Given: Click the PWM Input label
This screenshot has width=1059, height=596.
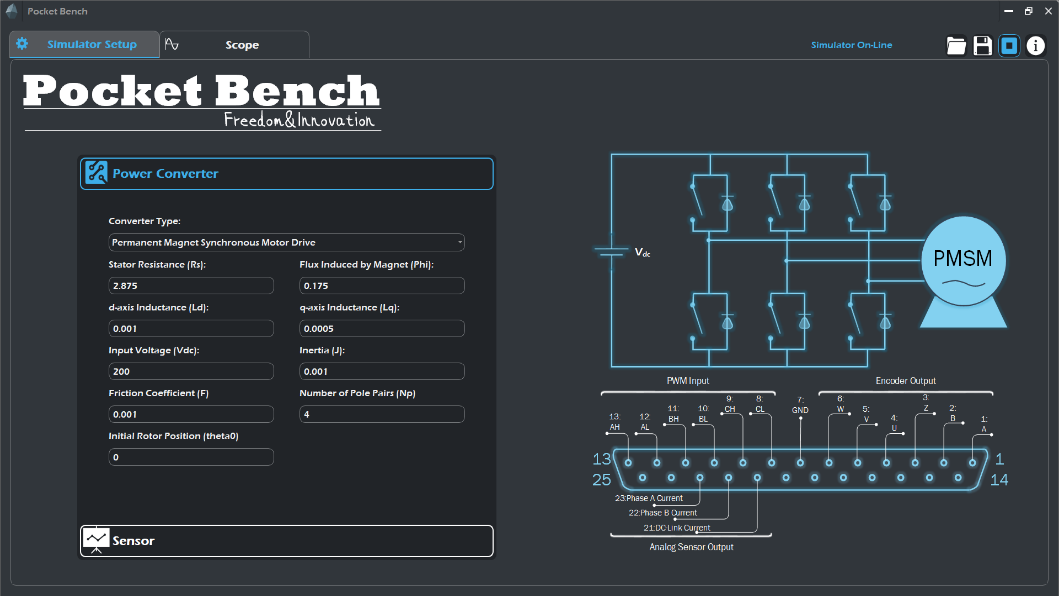Looking at the screenshot, I should 688,380.
